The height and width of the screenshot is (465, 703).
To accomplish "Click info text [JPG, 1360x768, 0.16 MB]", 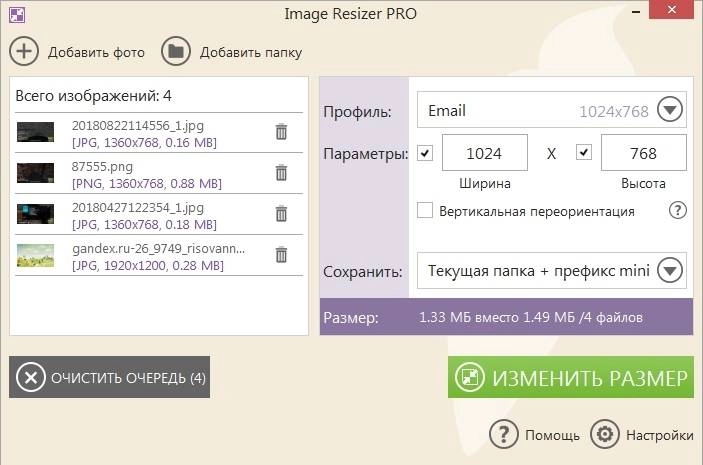I will 144,143.
